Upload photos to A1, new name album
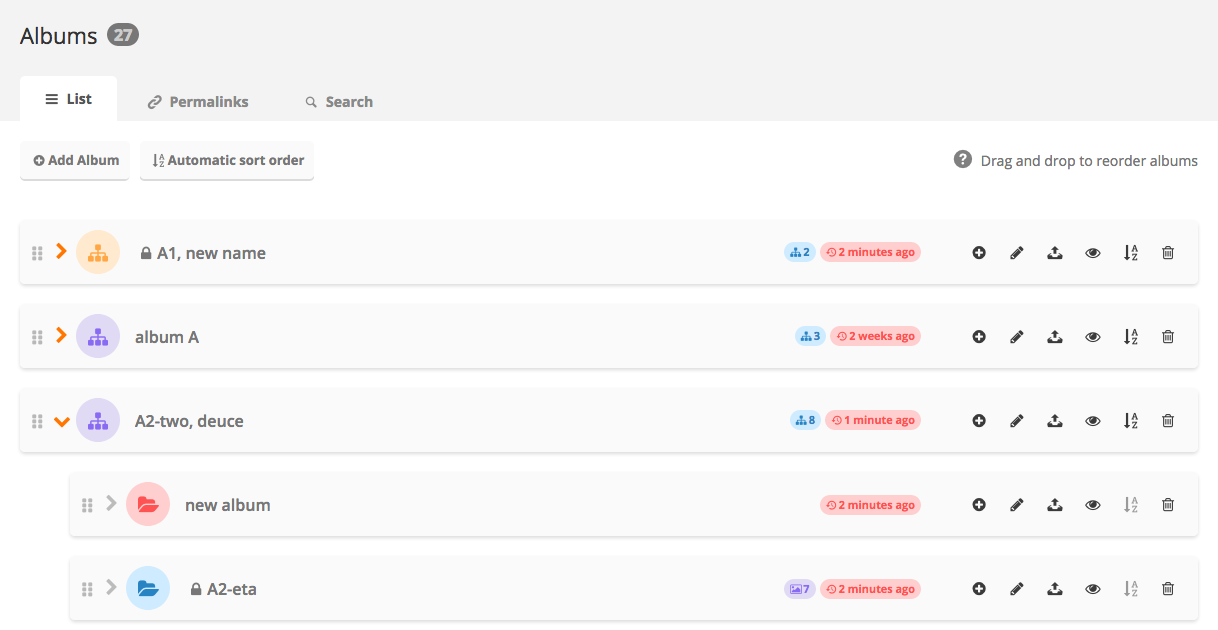The width and height of the screenshot is (1218, 630). pos(1054,253)
